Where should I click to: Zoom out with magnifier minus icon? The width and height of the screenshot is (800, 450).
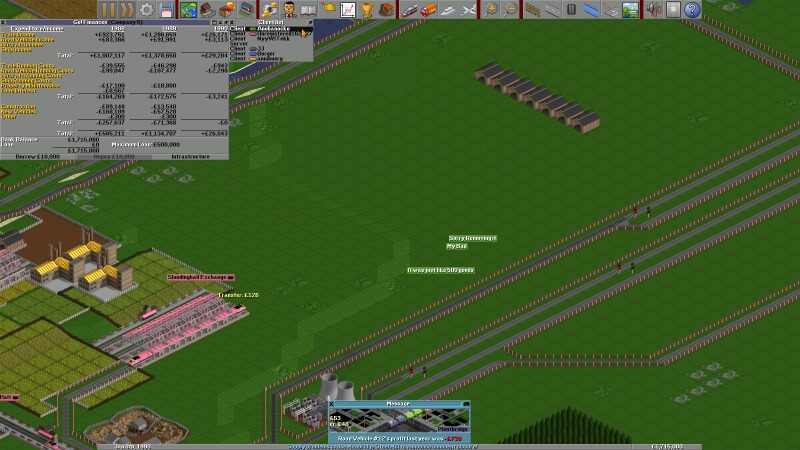point(510,9)
